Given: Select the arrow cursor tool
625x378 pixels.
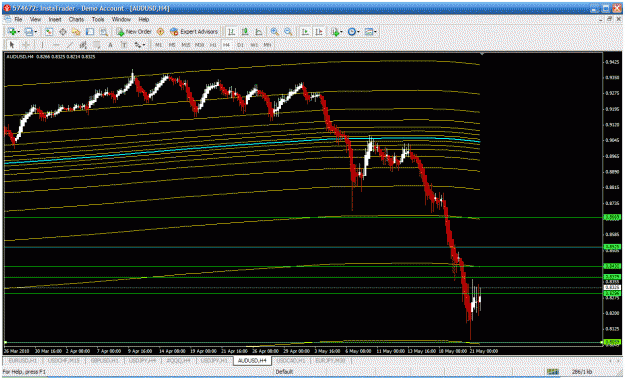Looking at the screenshot, I should pyautogui.click(x=12, y=45).
